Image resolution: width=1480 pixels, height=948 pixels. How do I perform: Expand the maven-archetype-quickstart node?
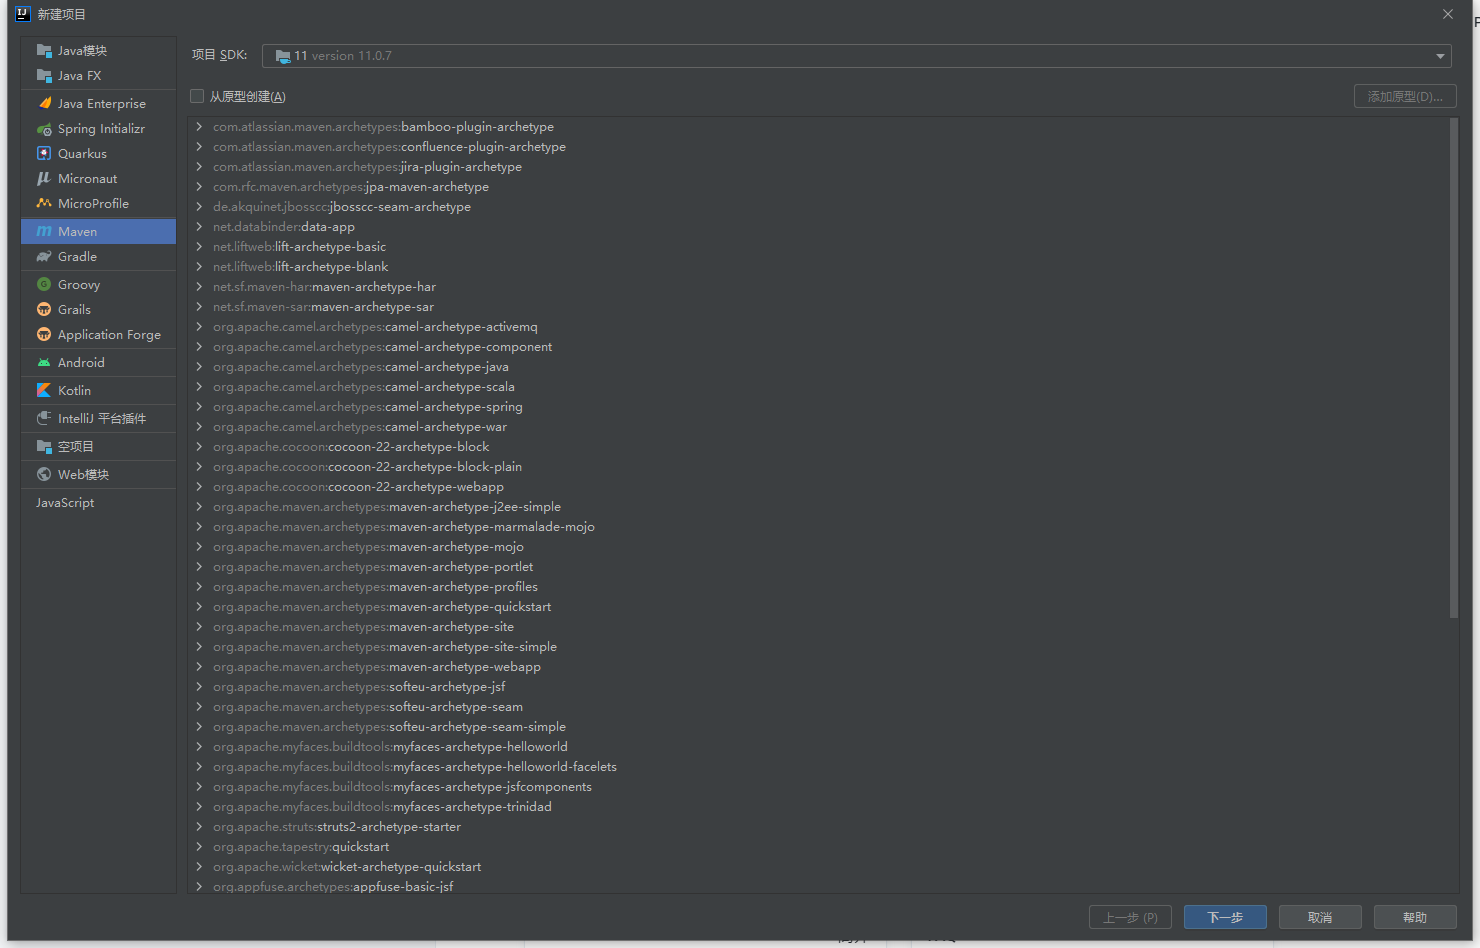click(199, 607)
